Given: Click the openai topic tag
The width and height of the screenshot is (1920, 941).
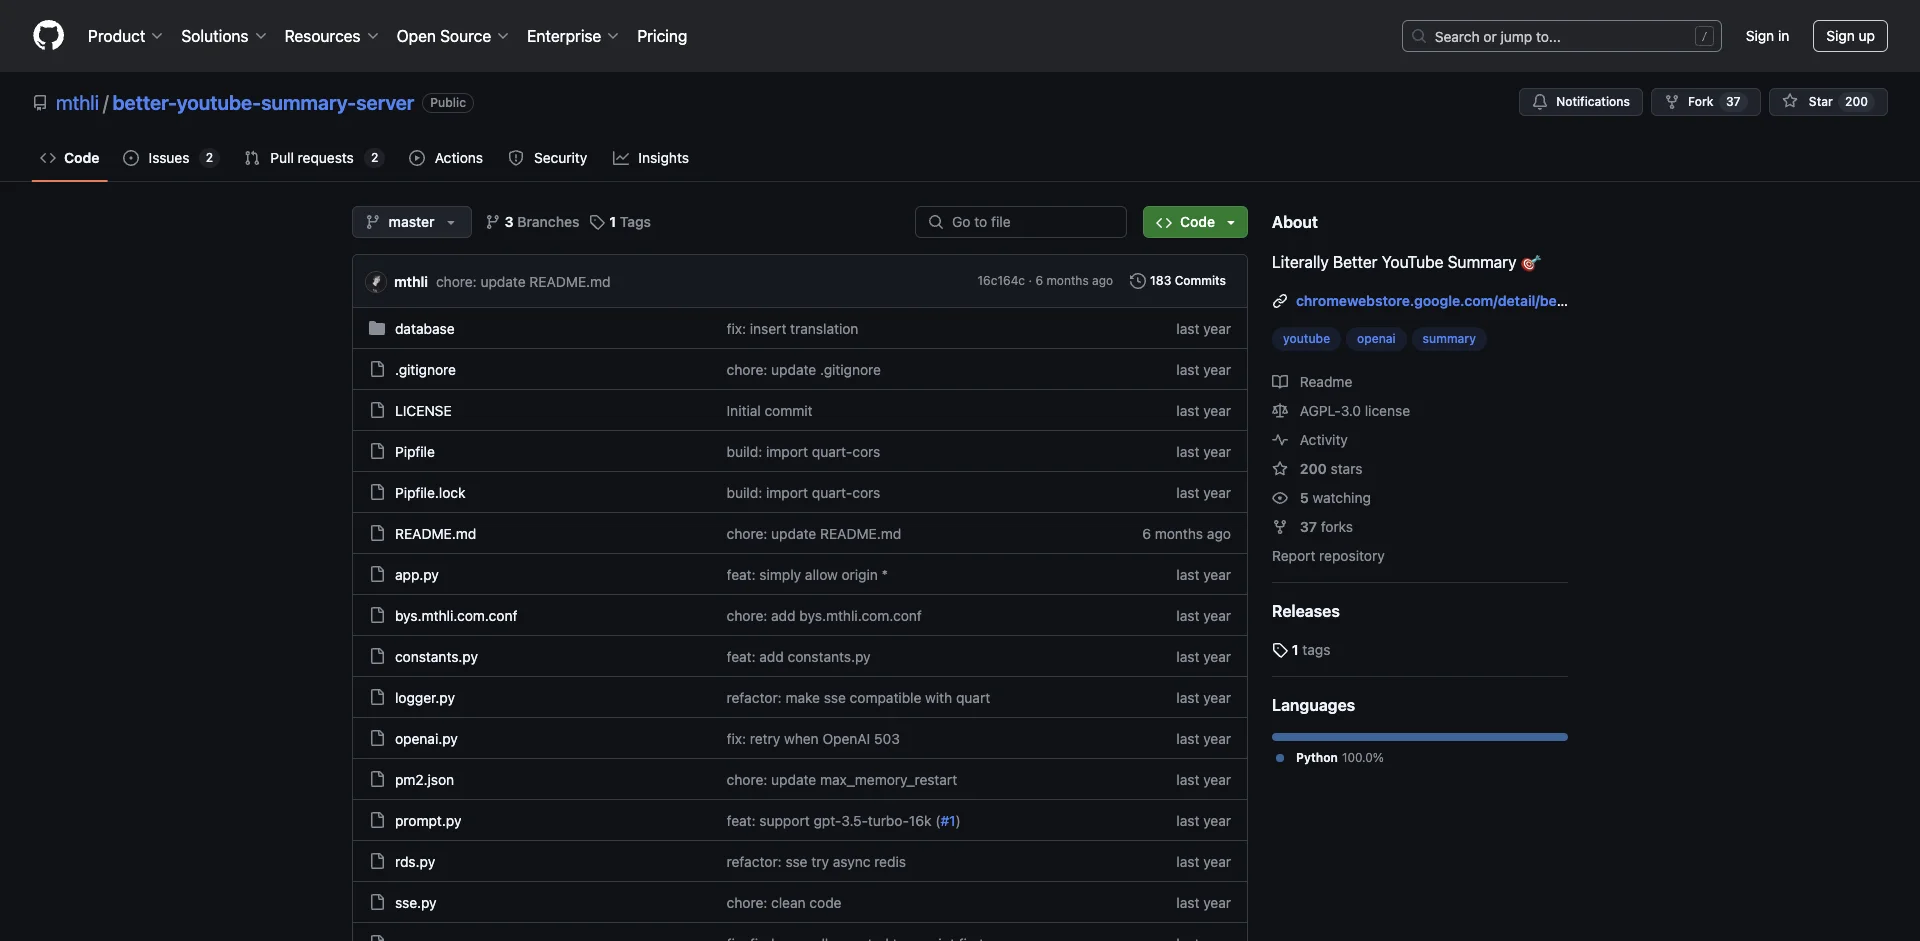Looking at the screenshot, I should [x=1376, y=339].
